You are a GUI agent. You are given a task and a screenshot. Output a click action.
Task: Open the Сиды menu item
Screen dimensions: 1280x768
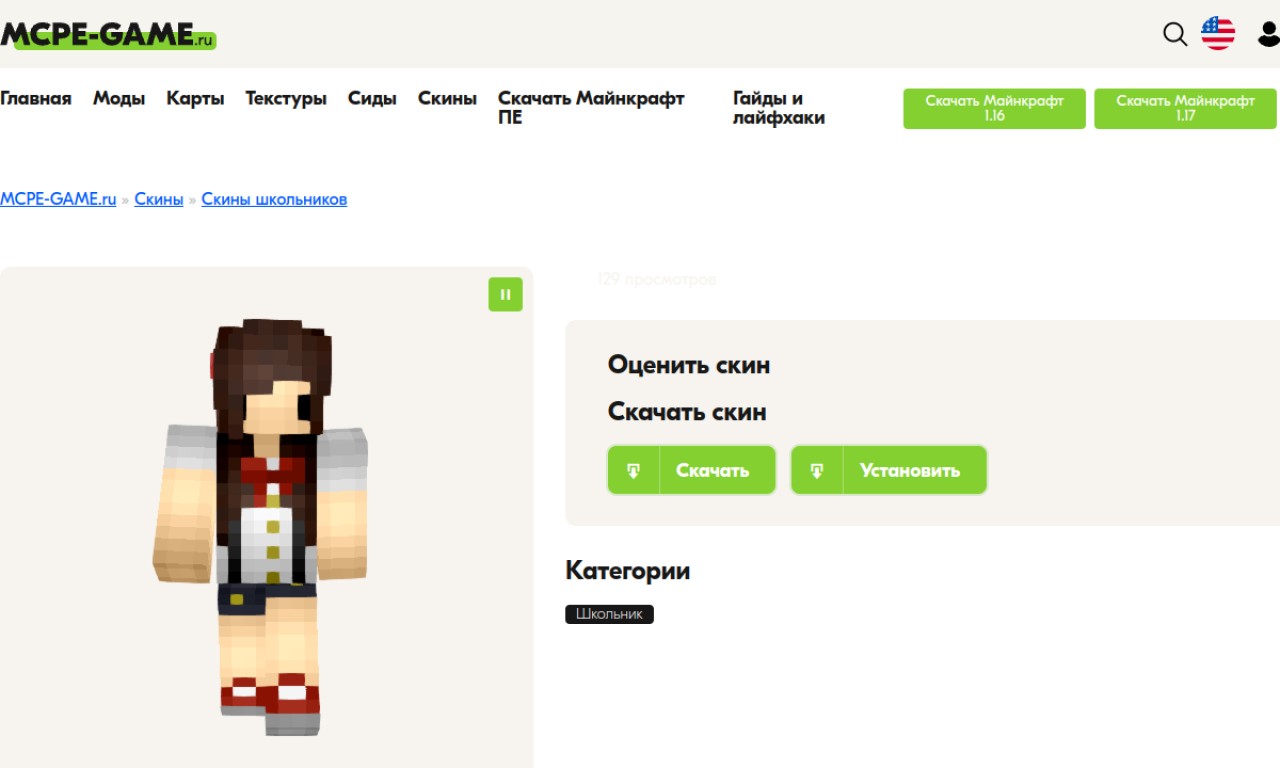[372, 98]
